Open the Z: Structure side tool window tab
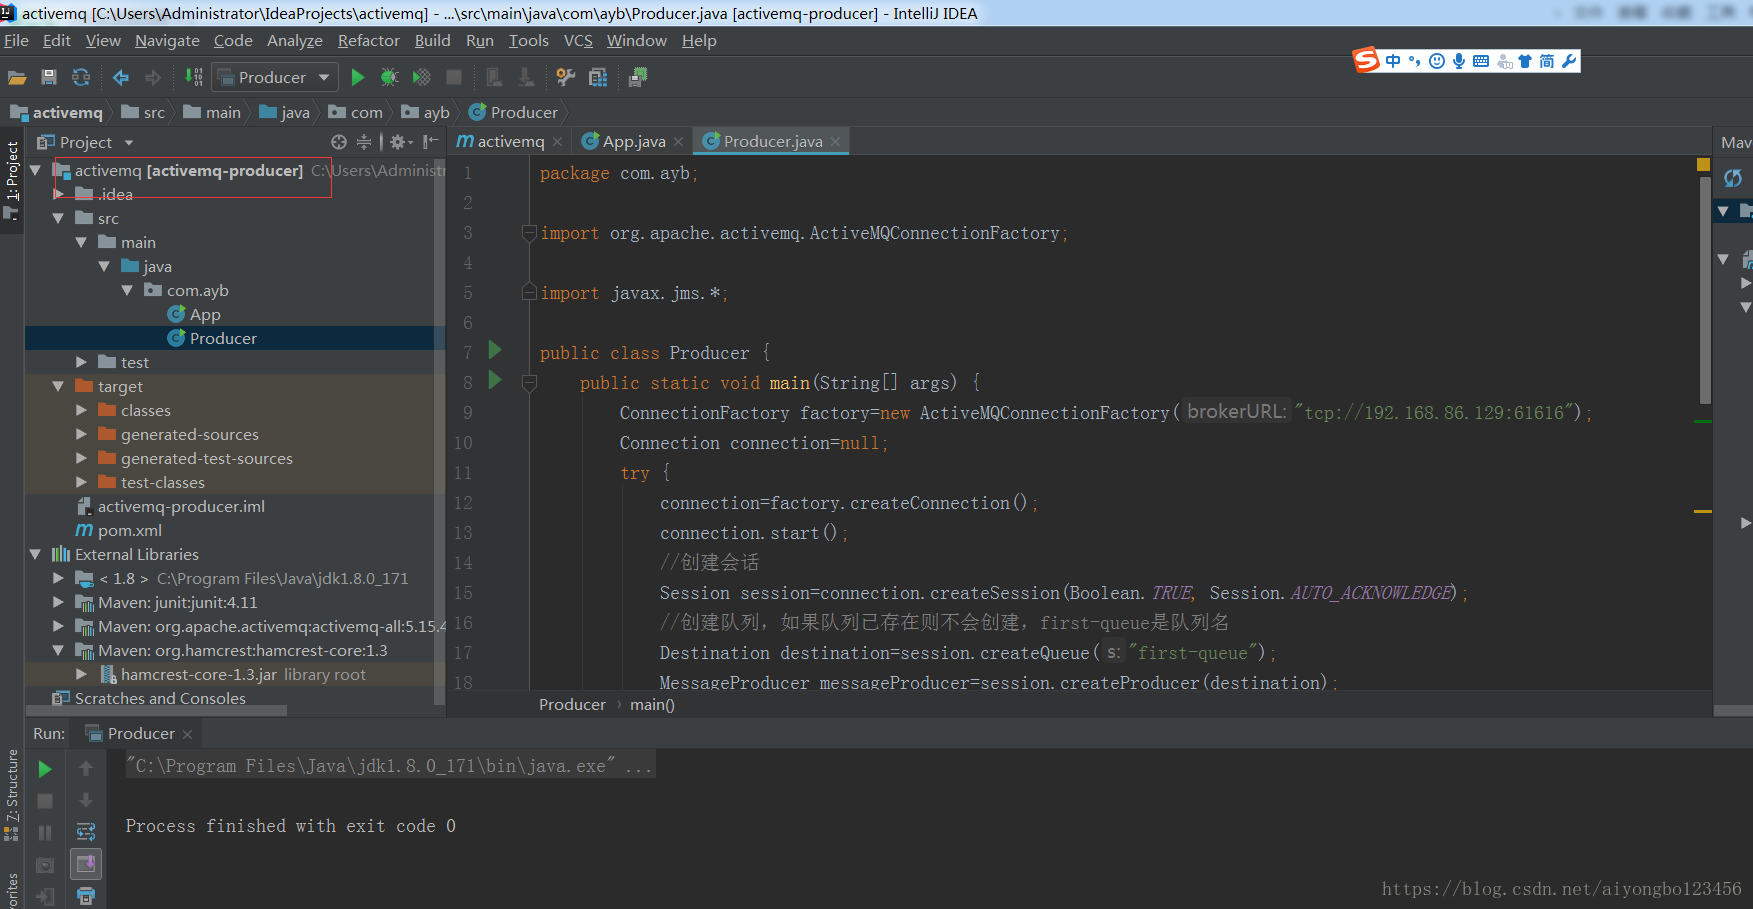1753x909 pixels. tap(12, 797)
